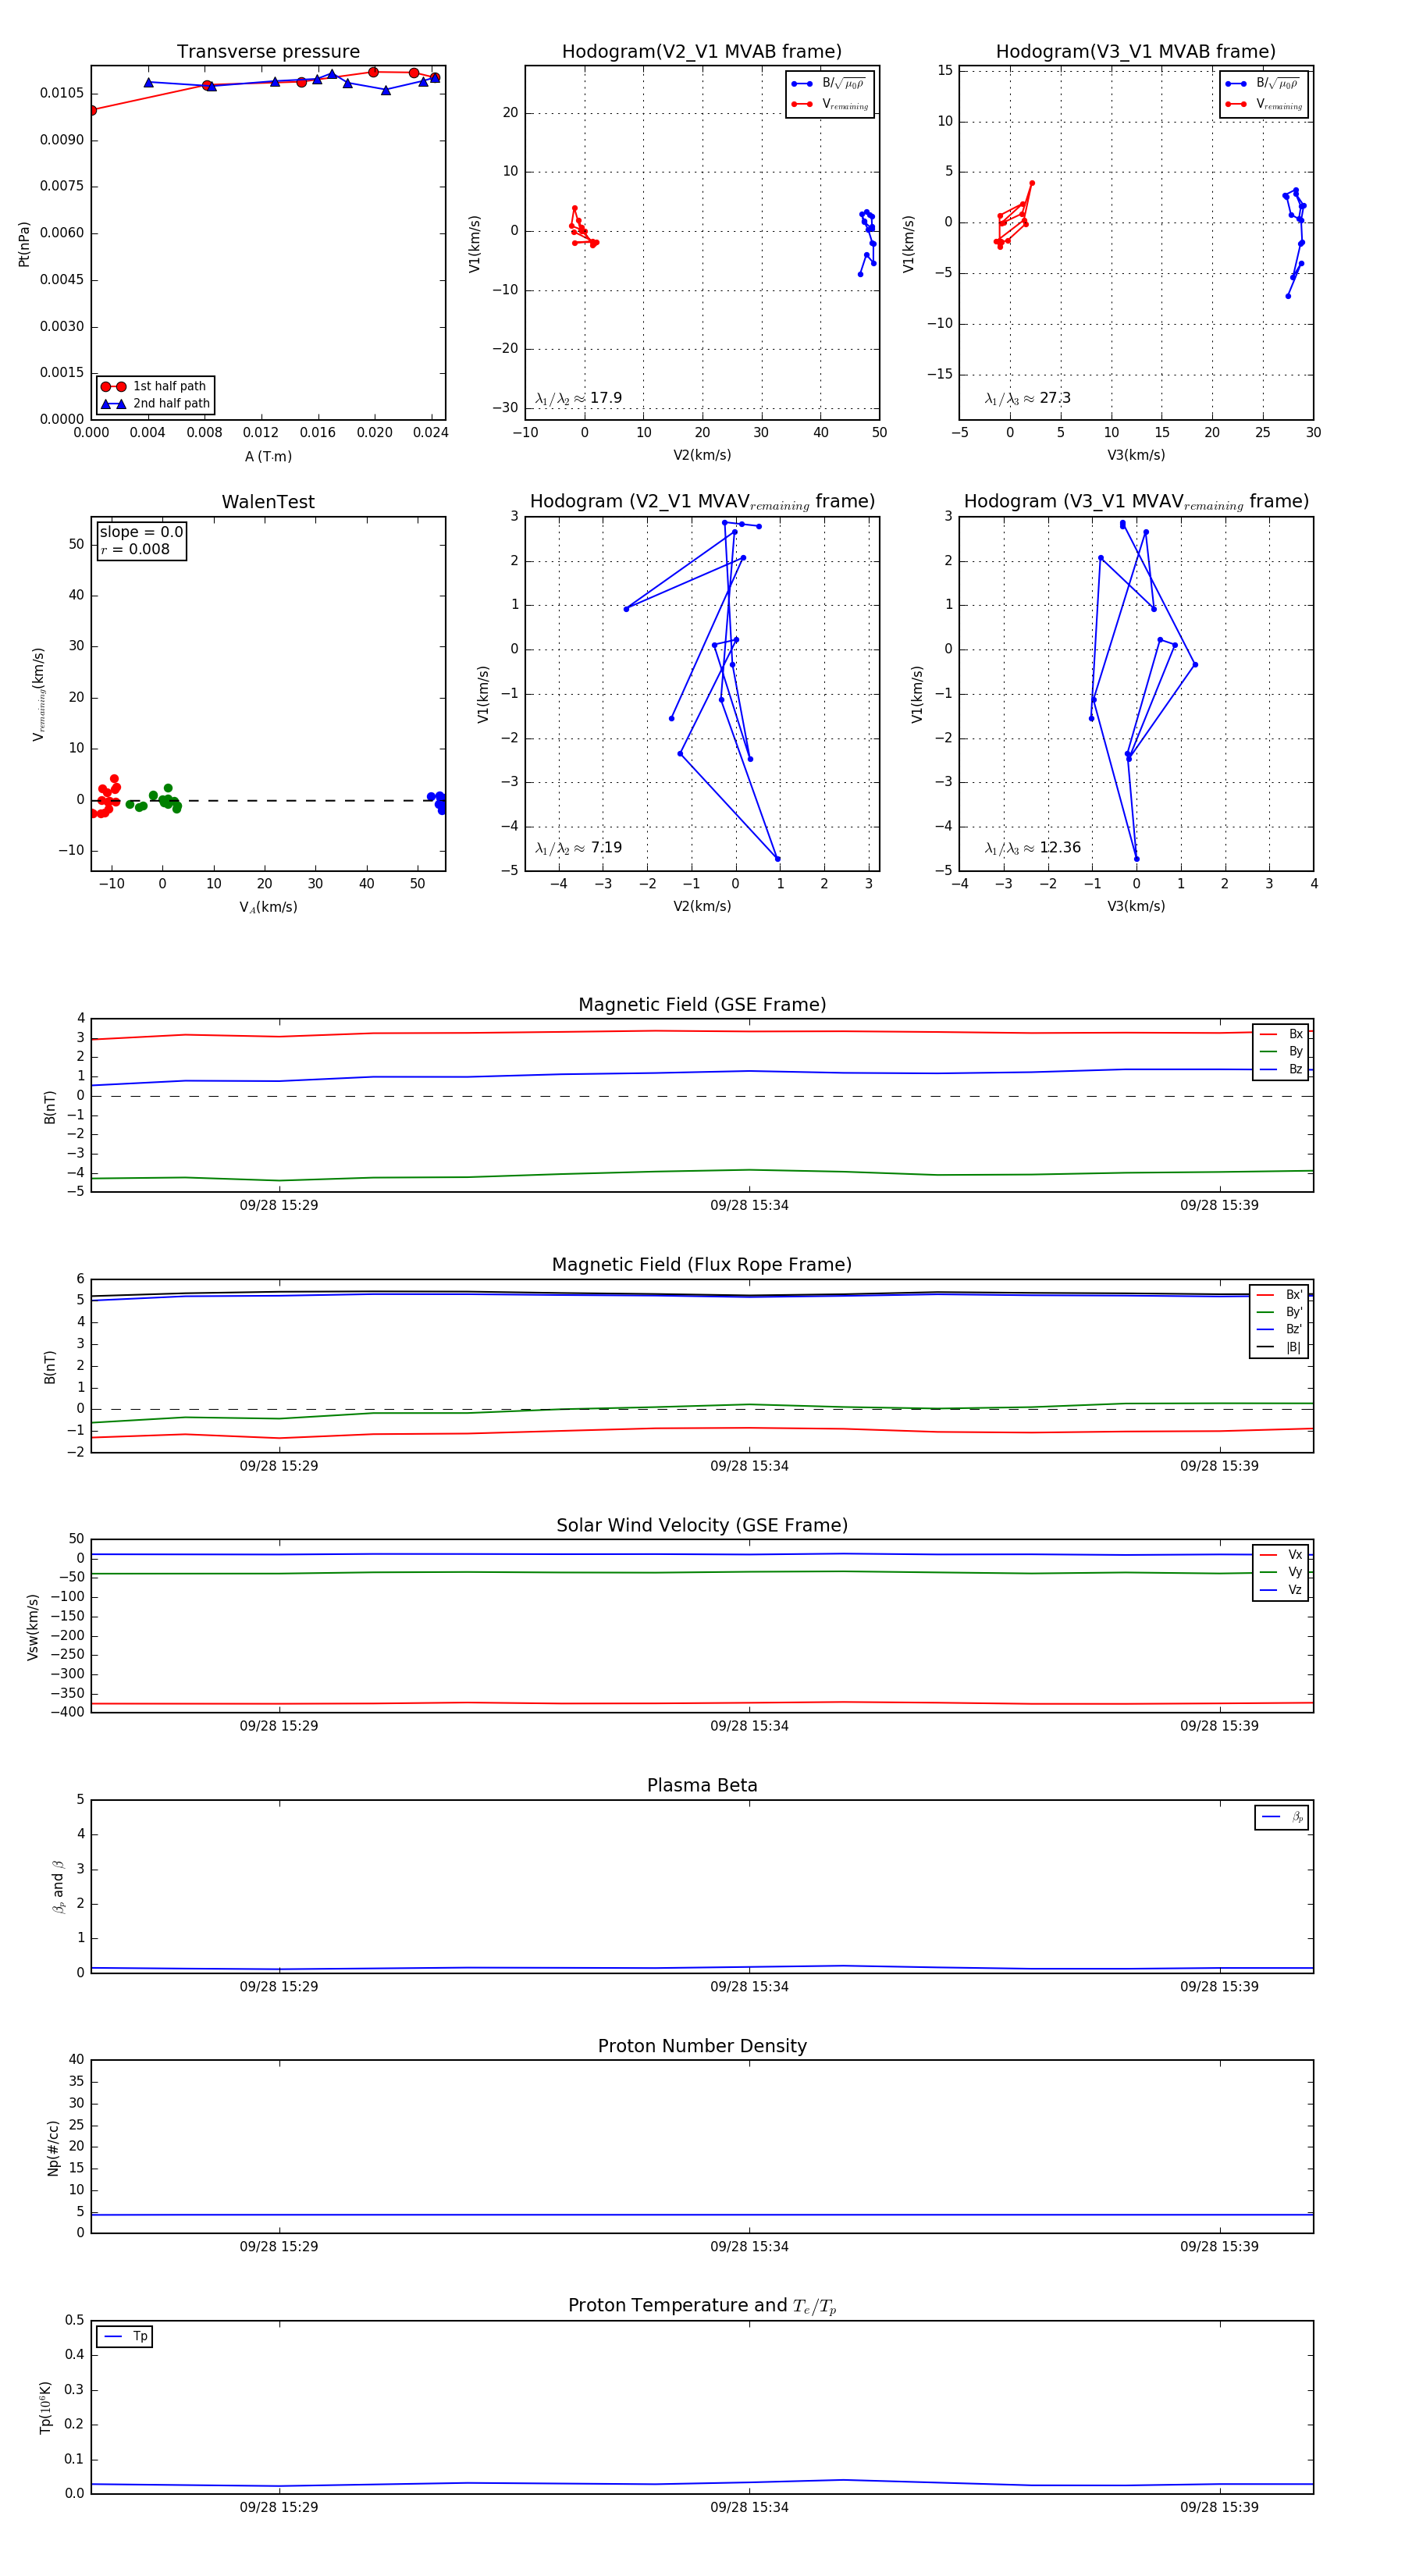Click the 'Transverse pressure' plot title
This screenshot has height=2576, width=1405.
(x=268, y=52)
